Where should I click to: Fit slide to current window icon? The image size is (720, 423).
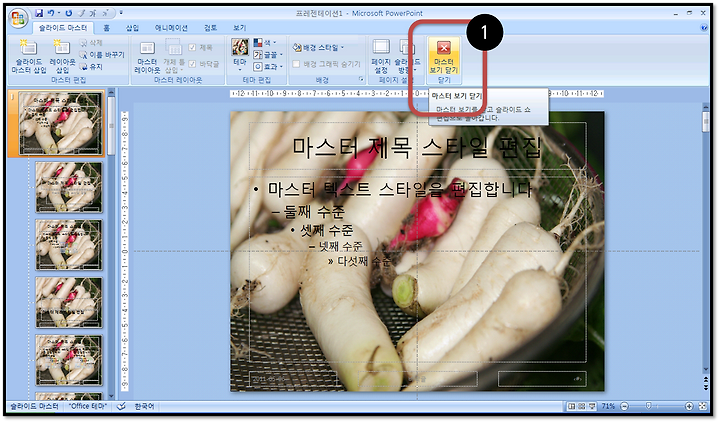tap(703, 406)
